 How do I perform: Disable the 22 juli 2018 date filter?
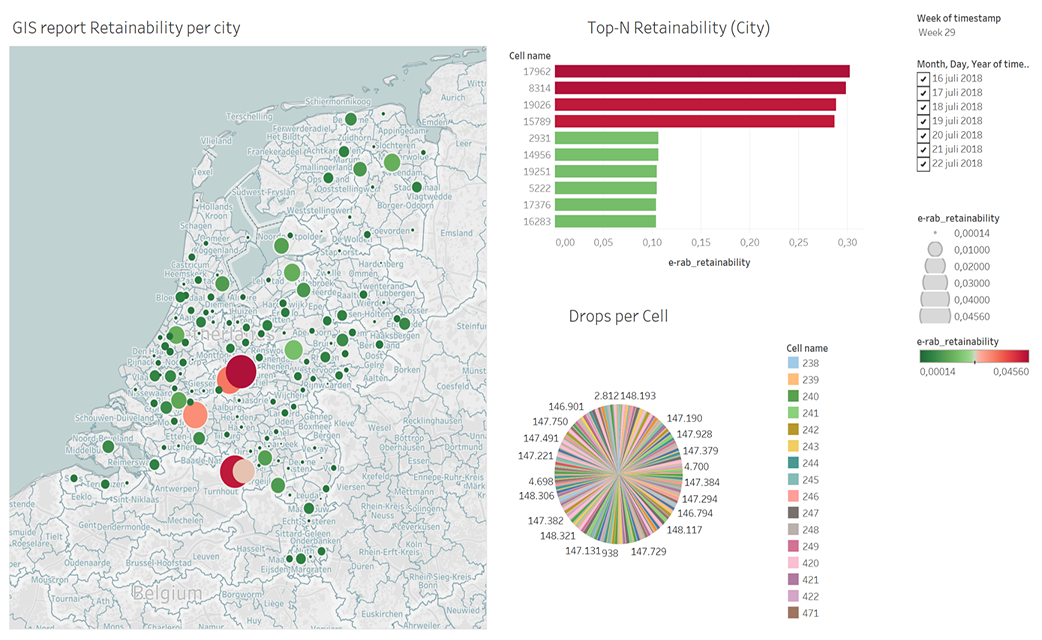coord(923,164)
